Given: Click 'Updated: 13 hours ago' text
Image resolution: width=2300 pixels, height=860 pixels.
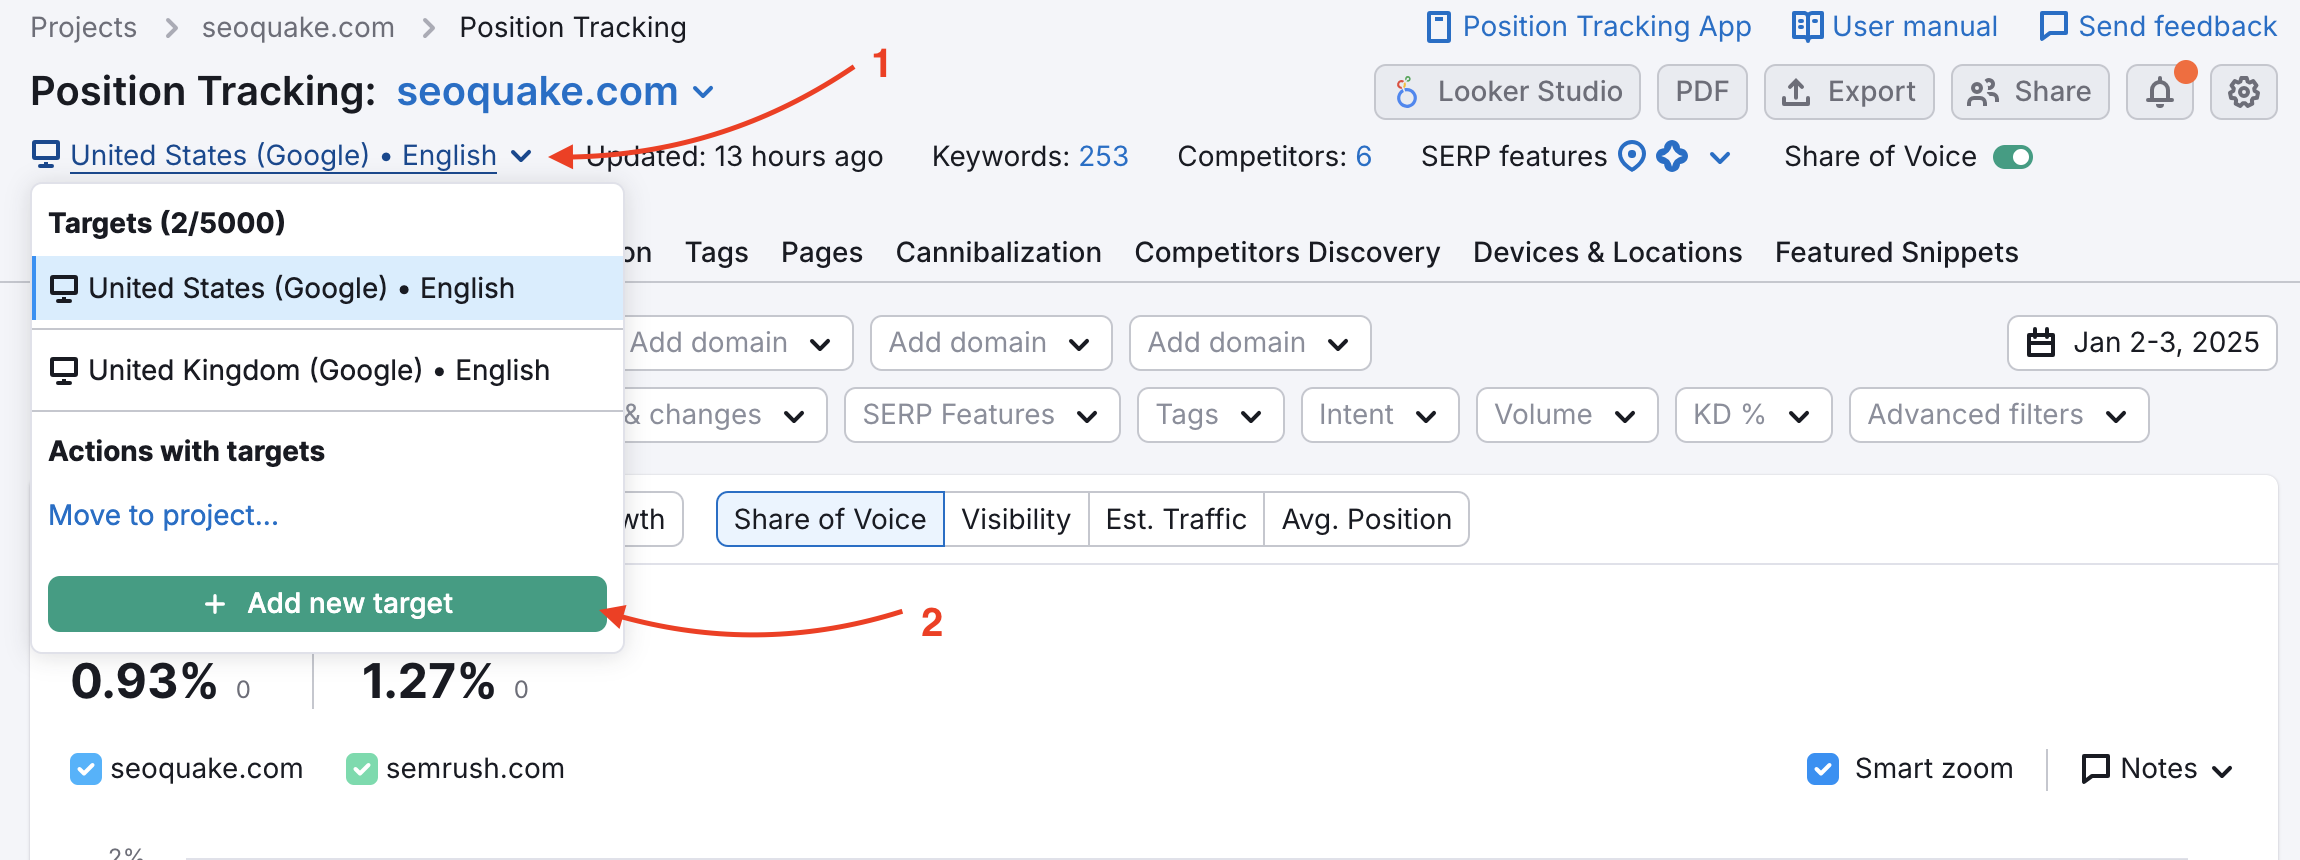Looking at the screenshot, I should point(734,156).
